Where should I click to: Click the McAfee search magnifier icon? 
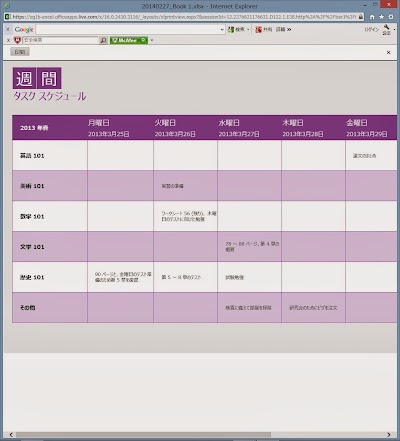[x=104, y=40]
